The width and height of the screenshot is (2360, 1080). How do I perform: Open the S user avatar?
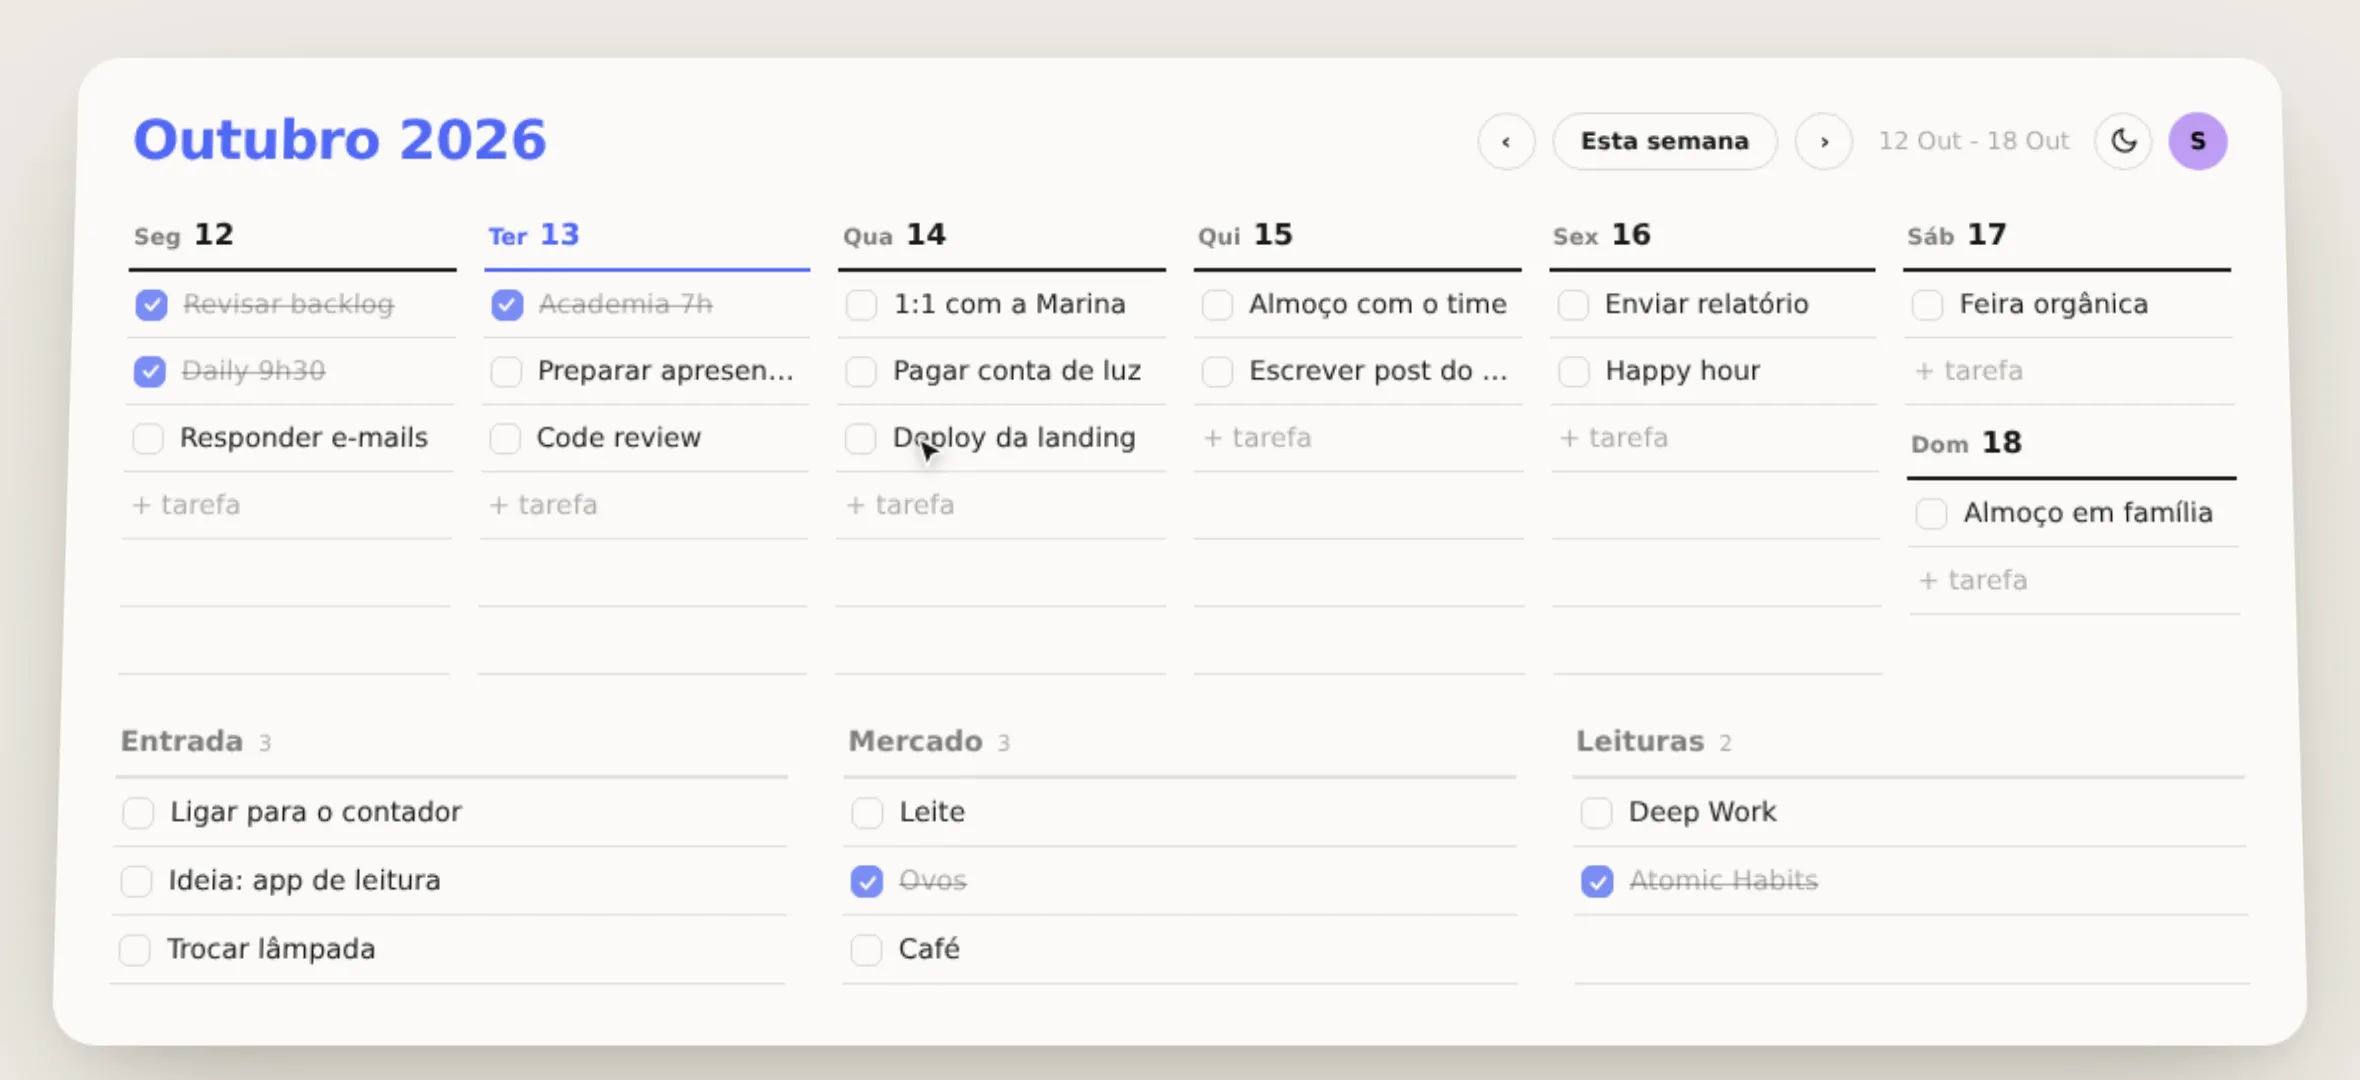(x=2198, y=141)
